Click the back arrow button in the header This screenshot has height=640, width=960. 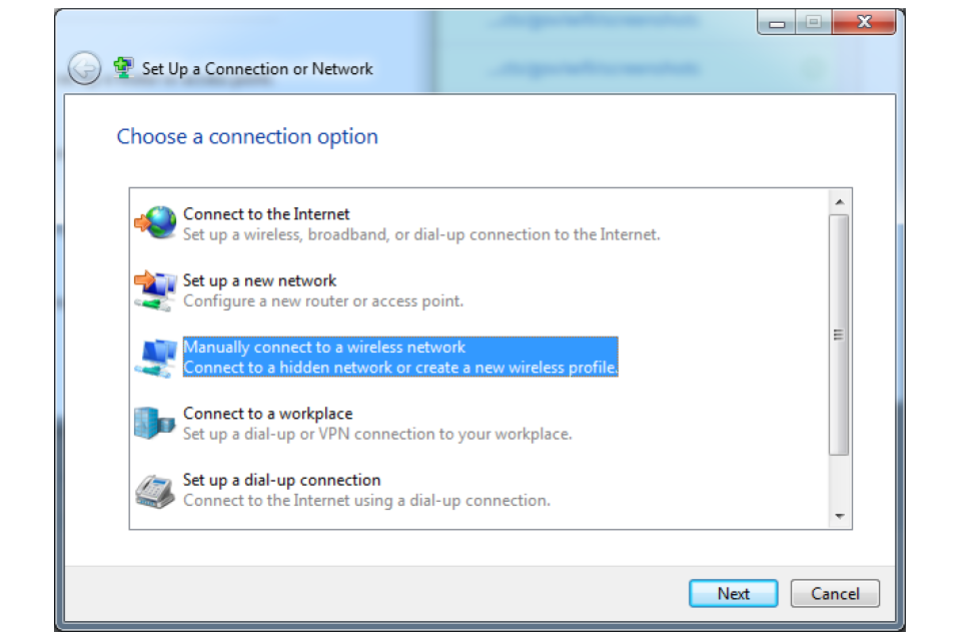click(x=84, y=68)
